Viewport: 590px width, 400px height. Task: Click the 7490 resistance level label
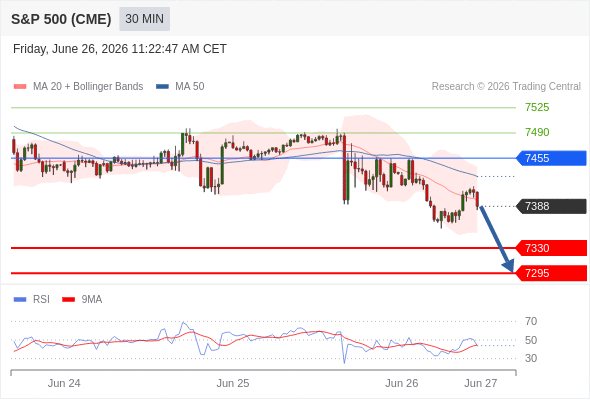537,132
